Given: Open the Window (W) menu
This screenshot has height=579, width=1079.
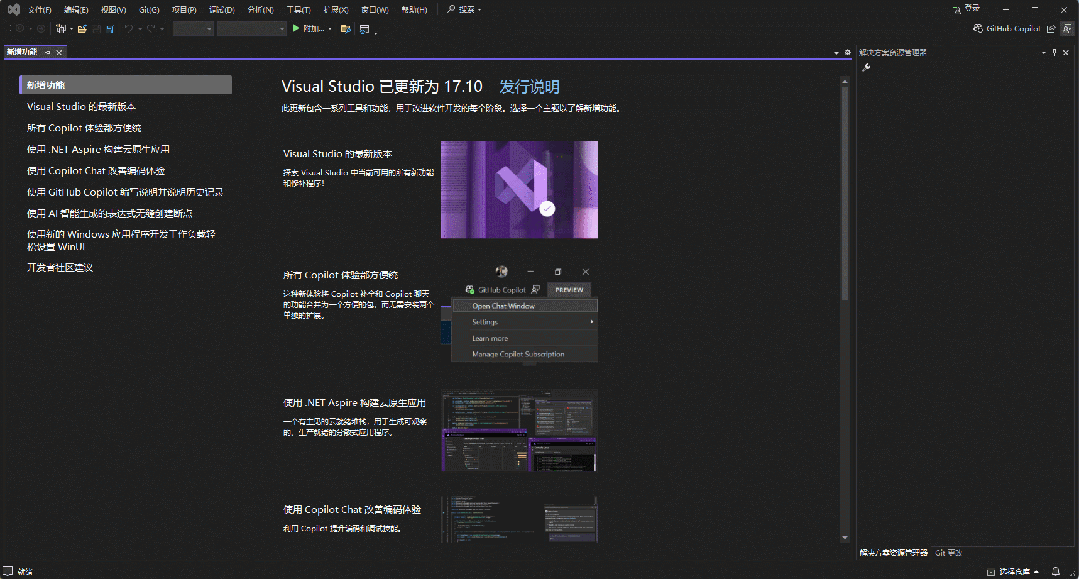Looking at the screenshot, I should pos(374,10).
